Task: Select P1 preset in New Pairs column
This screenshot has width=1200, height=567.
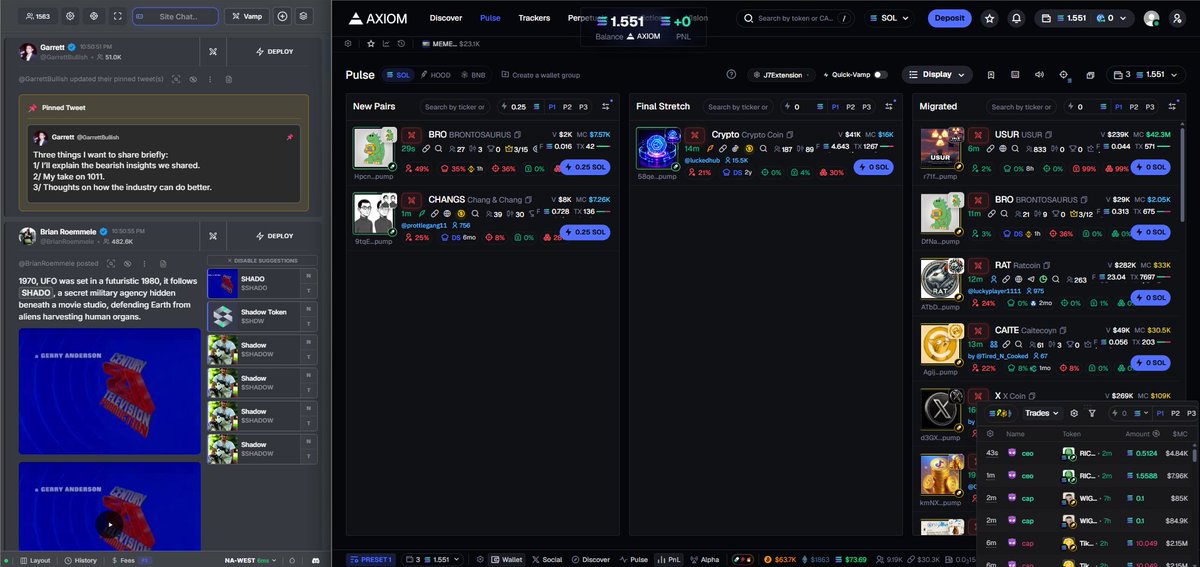Action: 552,106
